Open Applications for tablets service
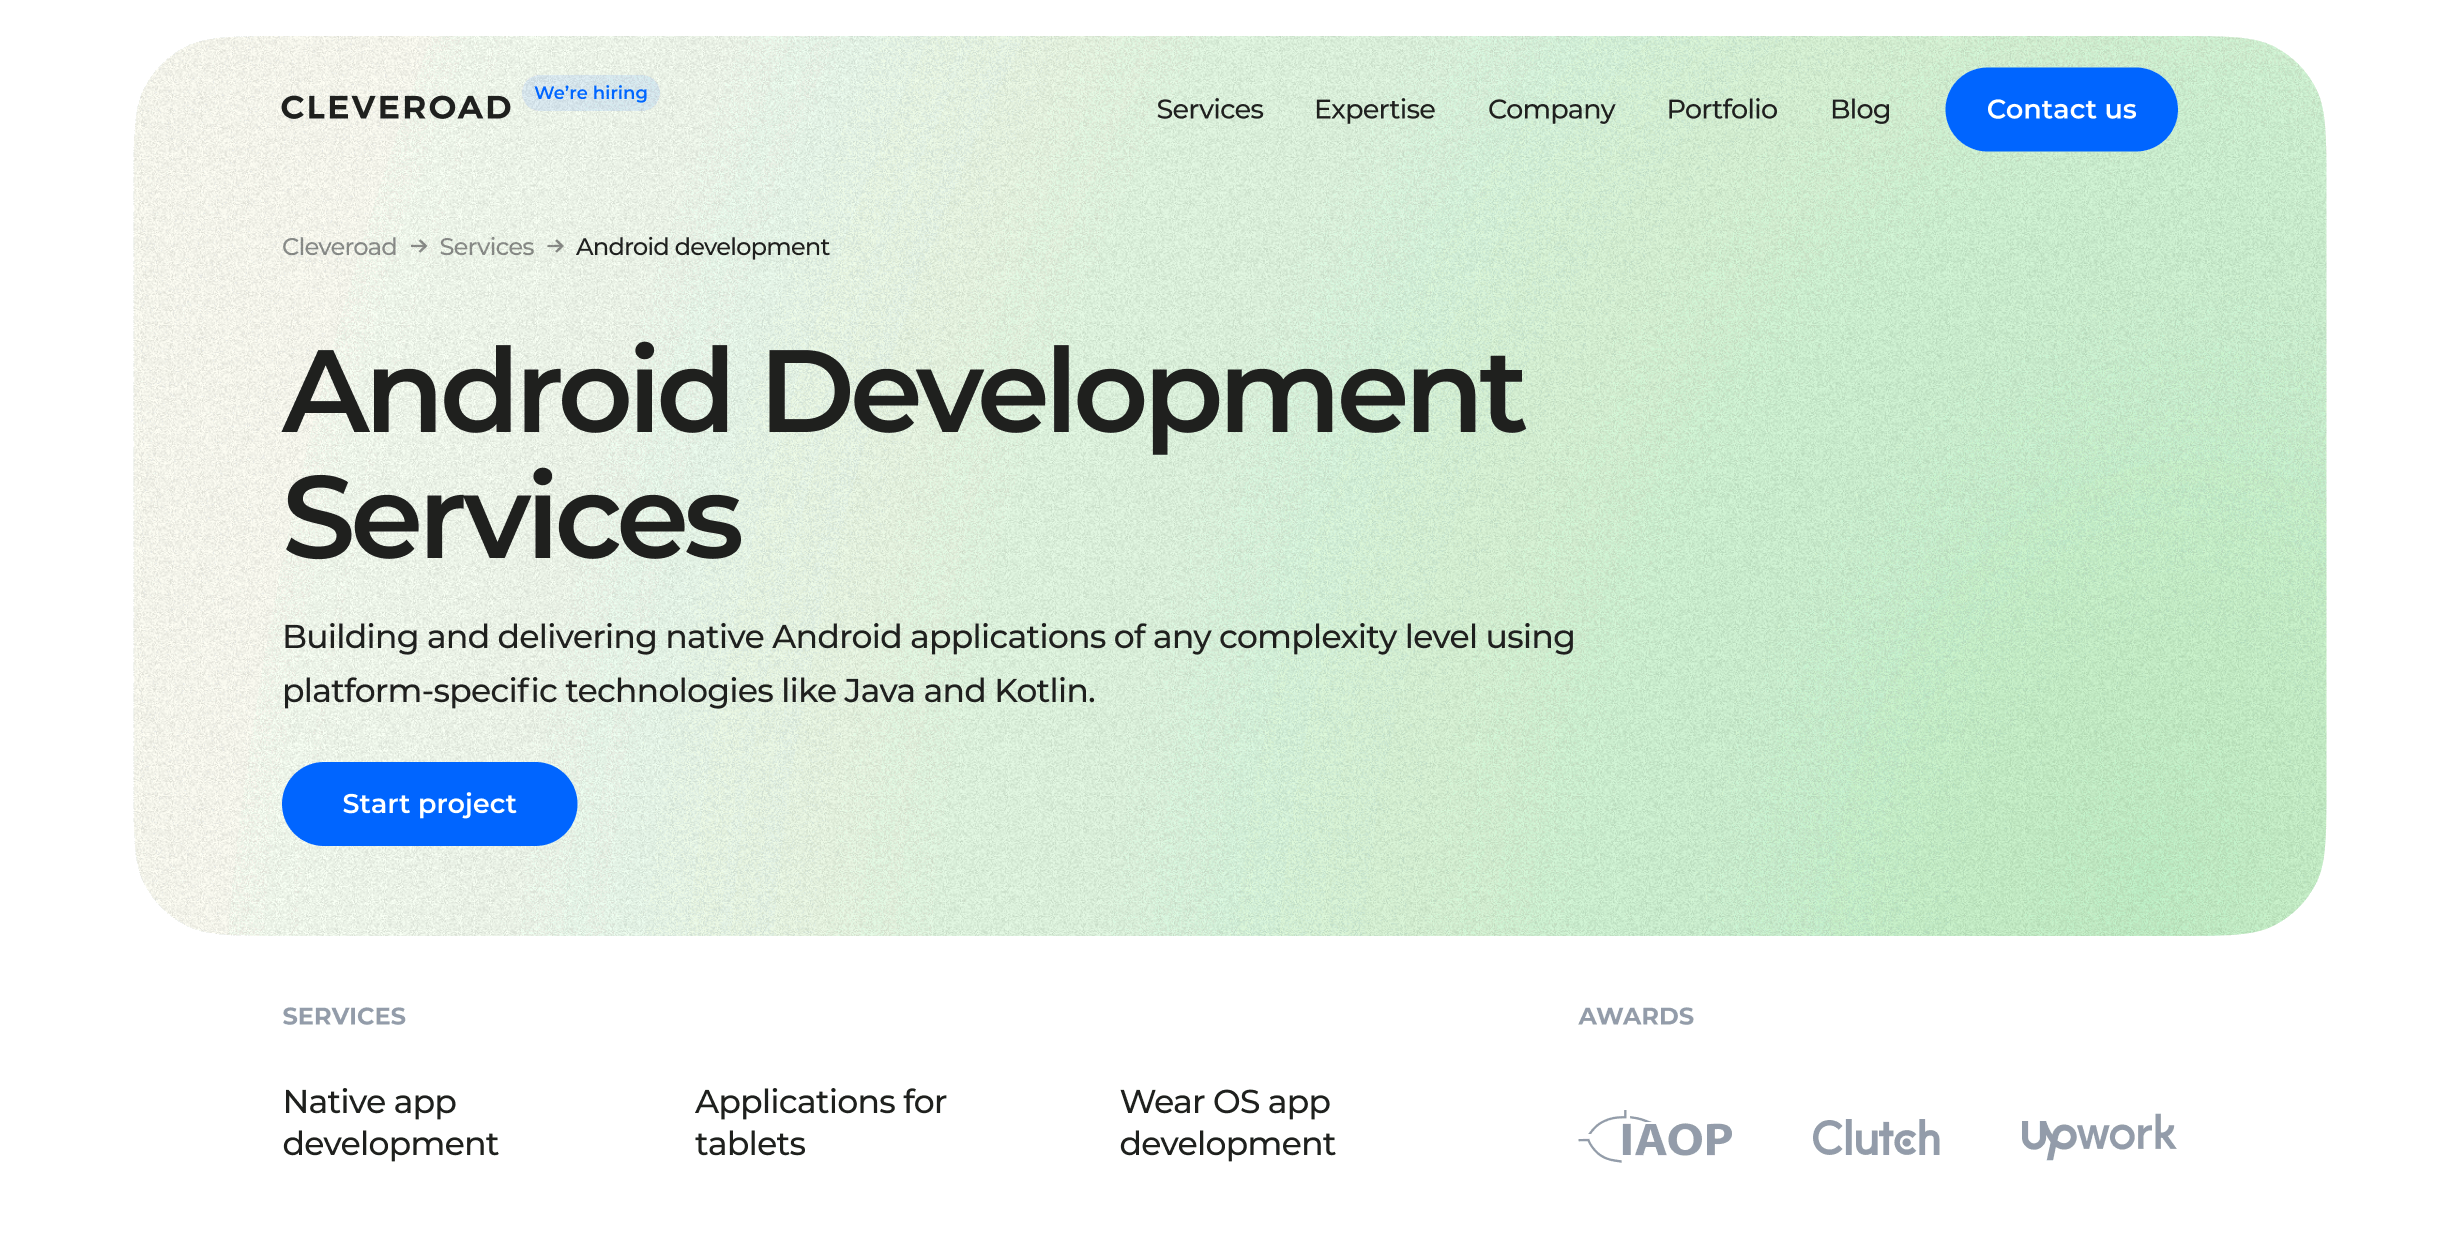This screenshot has width=2460, height=1254. point(821,1122)
